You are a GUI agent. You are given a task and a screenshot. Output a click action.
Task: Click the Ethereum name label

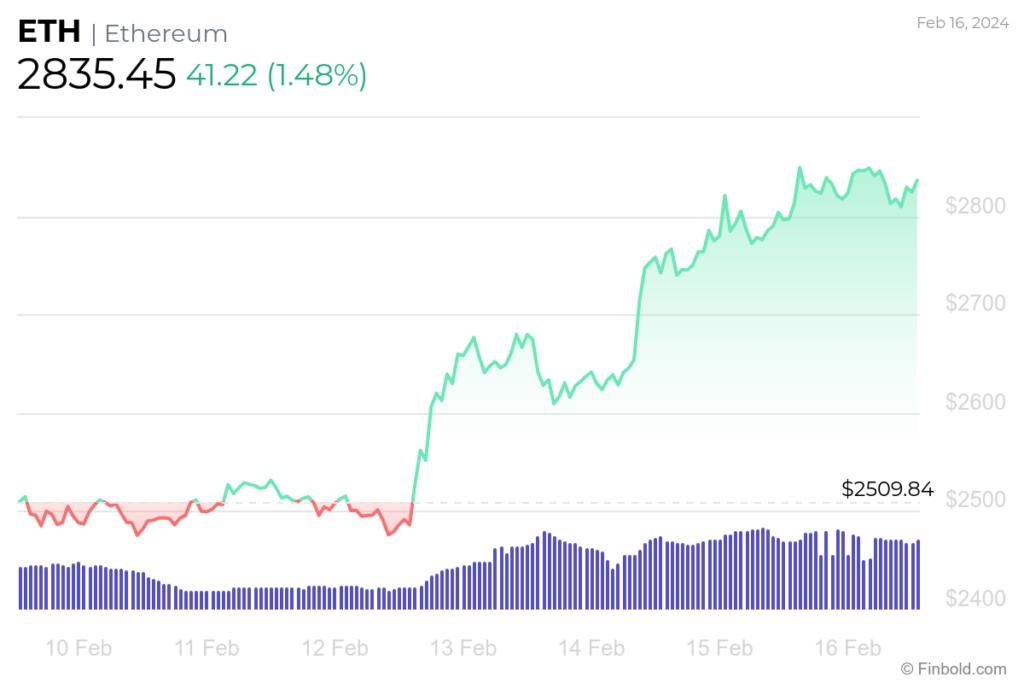coord(166,34)
